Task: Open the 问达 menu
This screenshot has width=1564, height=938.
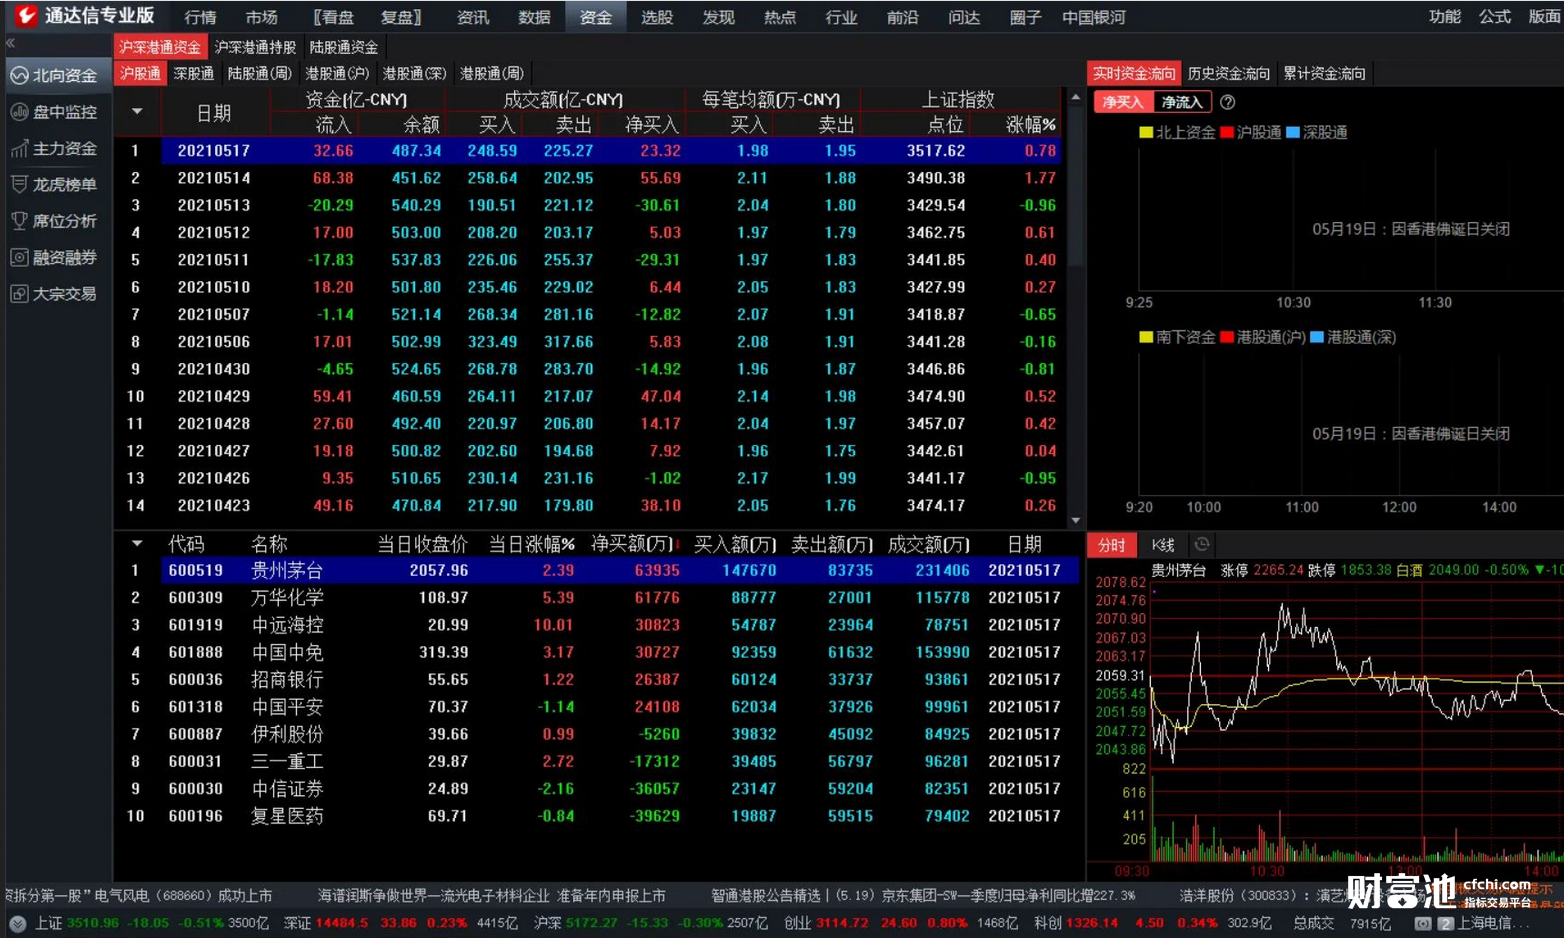Action: [x=964, y=17]
